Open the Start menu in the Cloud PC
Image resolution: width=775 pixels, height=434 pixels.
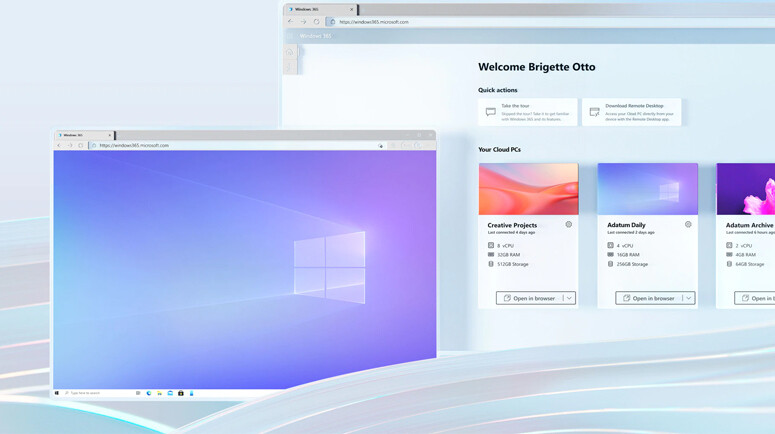pyautogui.click(x=57, y=393)
